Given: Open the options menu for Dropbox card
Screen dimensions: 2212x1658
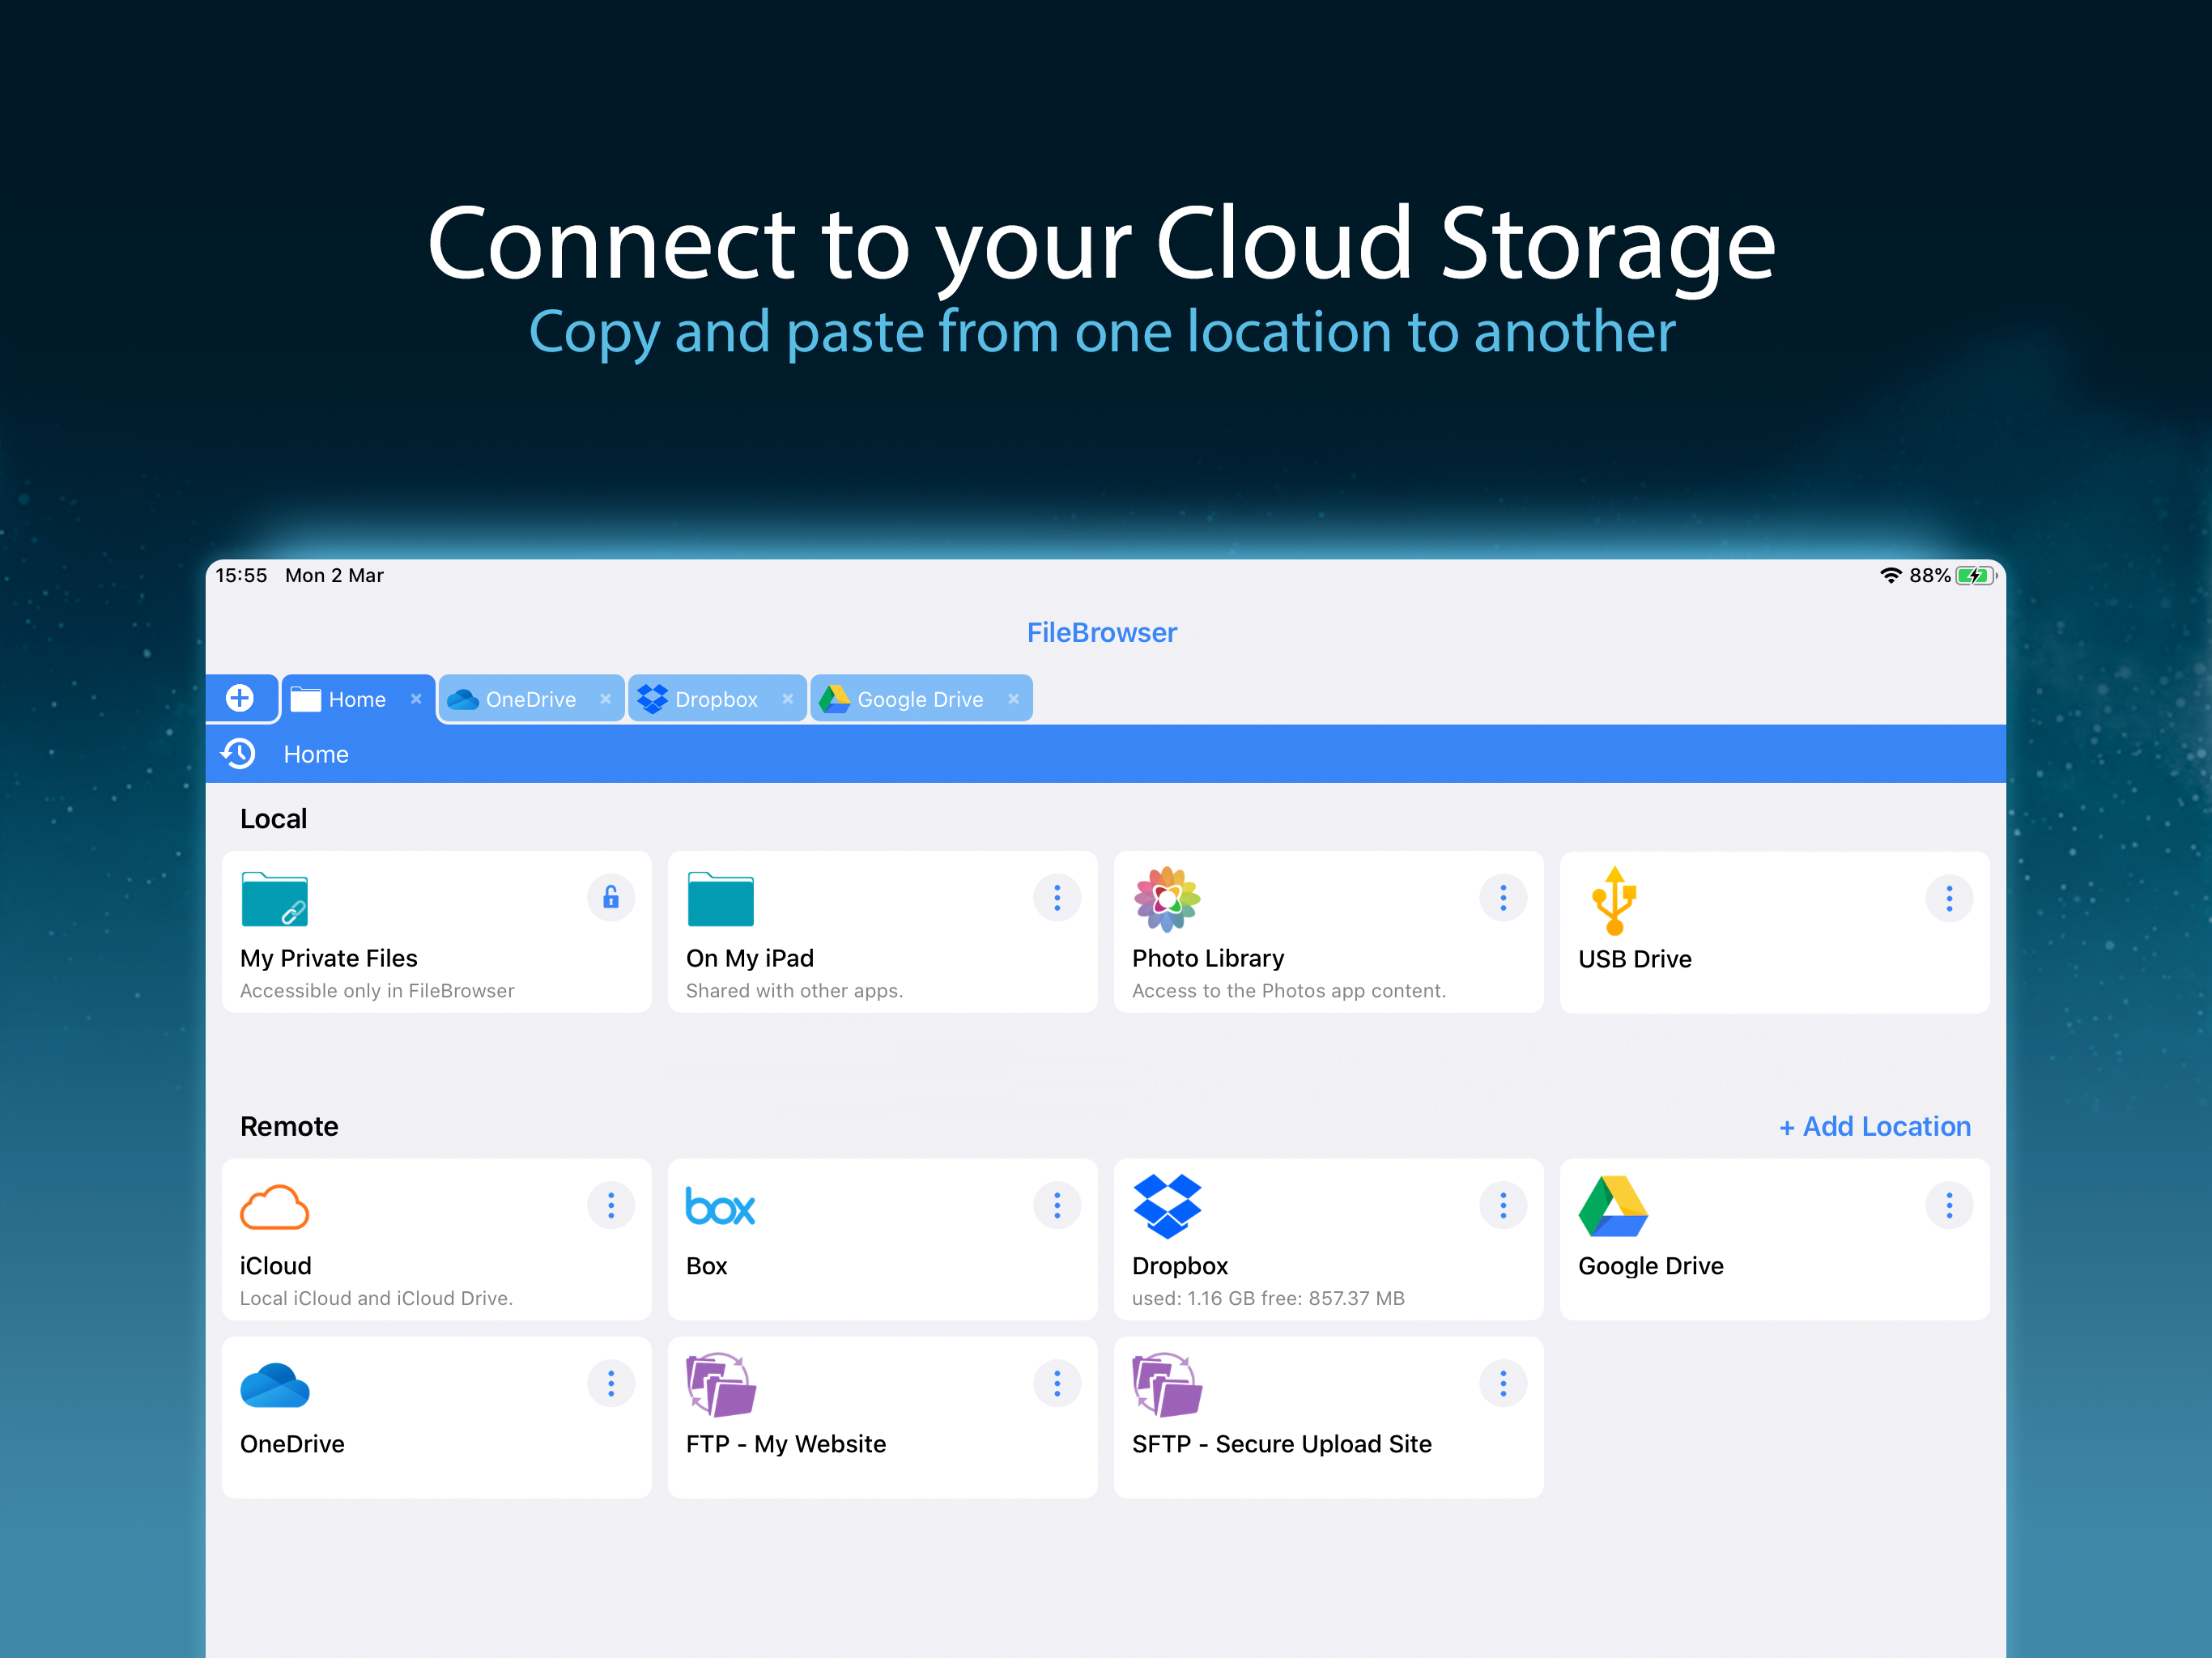Looking at the screenshot, I should point(1503,1205).
